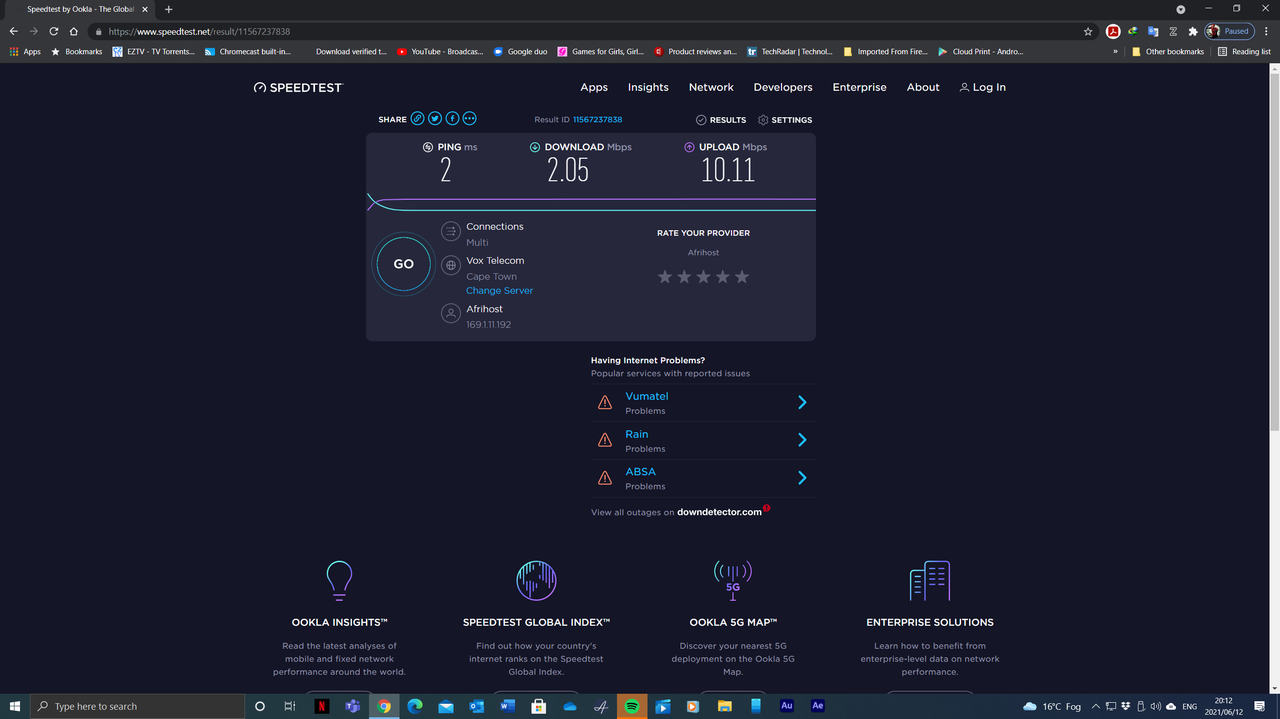
Task: Reload the page
Action: coord(54,31)
